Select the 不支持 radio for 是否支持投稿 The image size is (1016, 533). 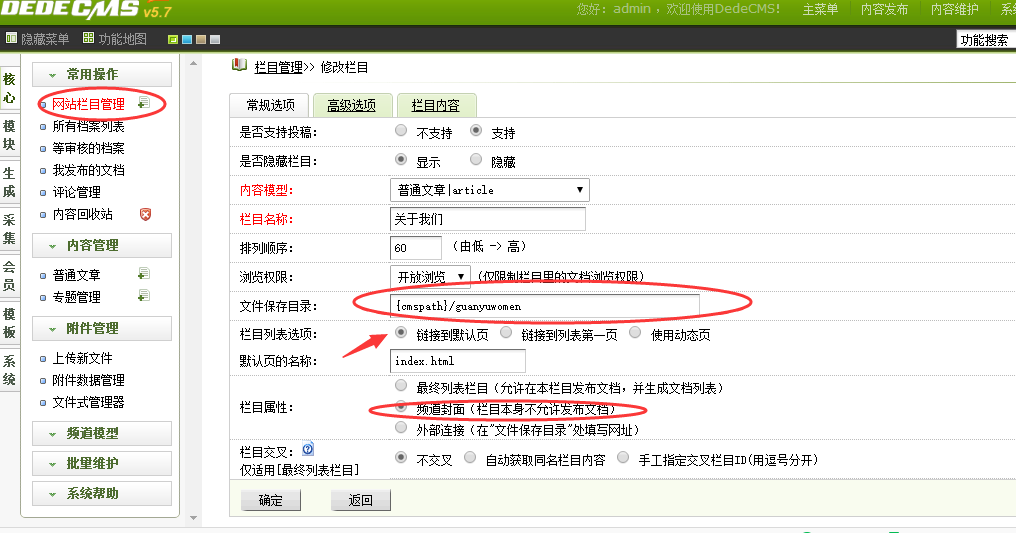click(401, 131)
